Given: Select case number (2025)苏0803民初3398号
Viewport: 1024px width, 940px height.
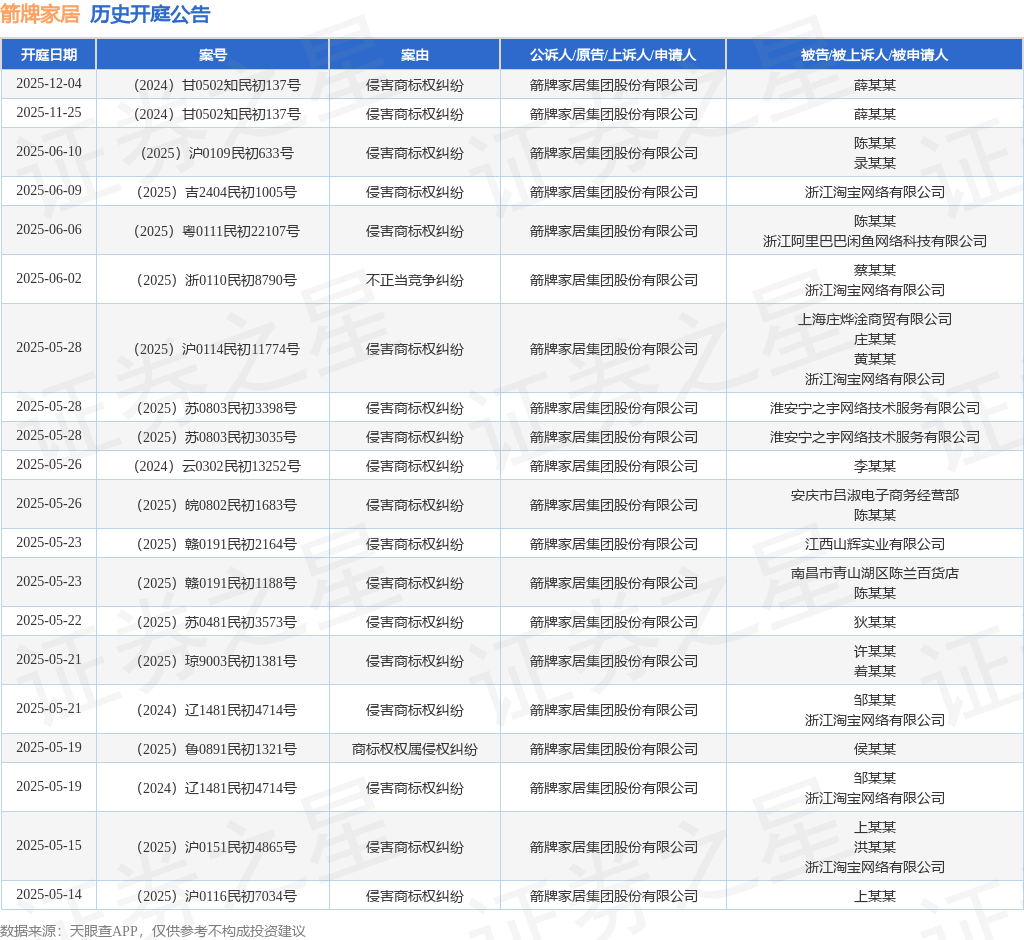Looking at the screenshot, I should pos(217,408).
